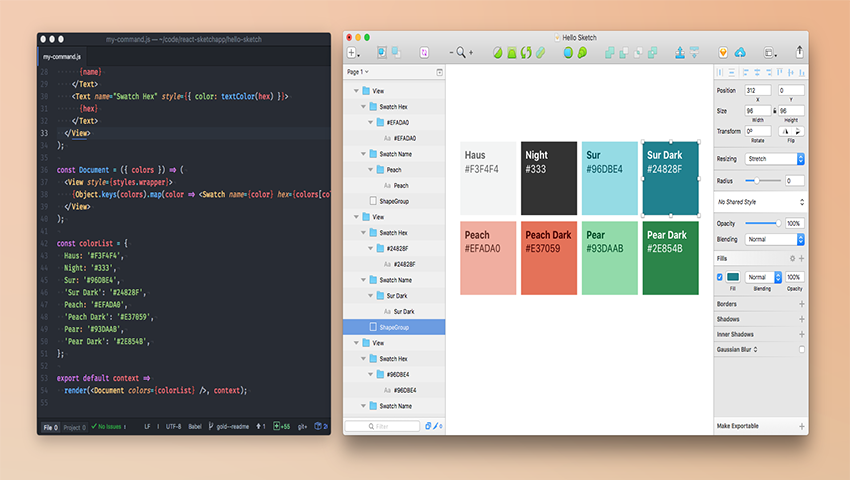The image size is (850, 480).
Task: Click the gold--readme git branch in status bar
Action: (x=232, y=427)
